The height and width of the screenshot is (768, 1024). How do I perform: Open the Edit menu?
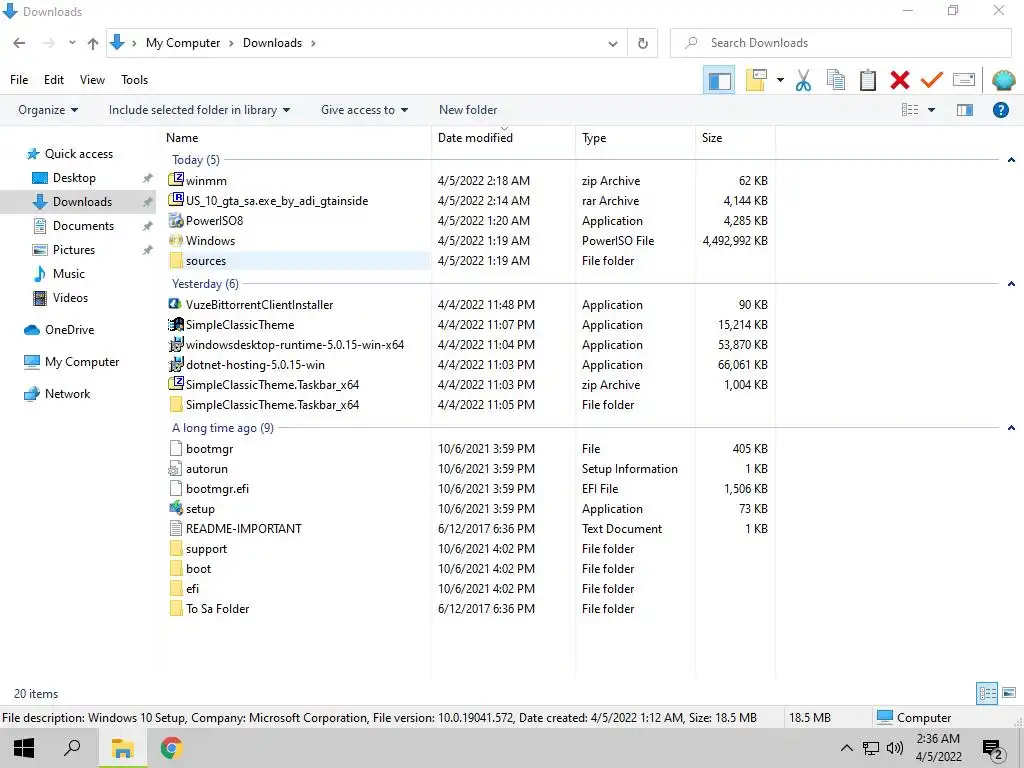(54, 80)
